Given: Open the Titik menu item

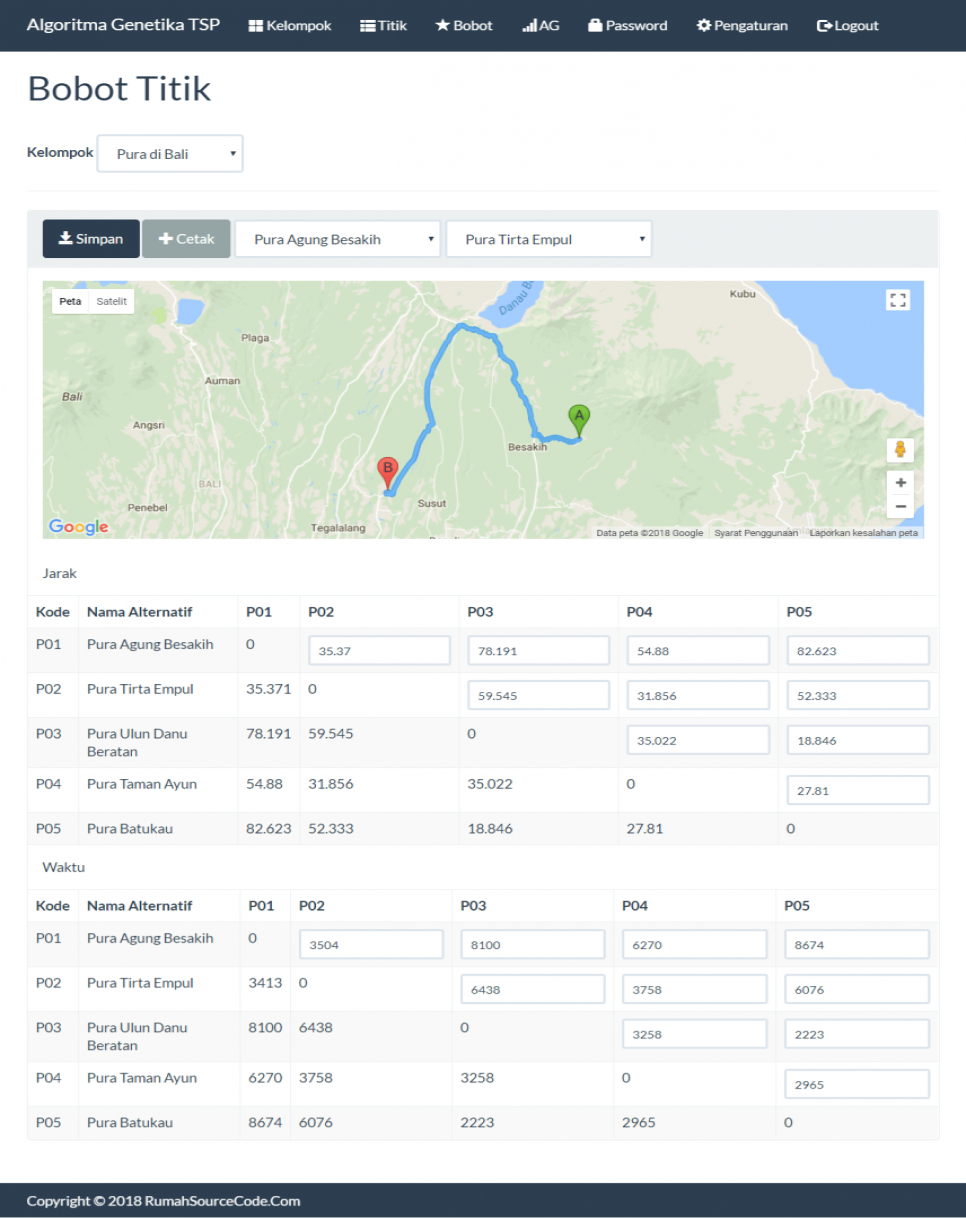Looking at the screenshot, I should tap(383, 26).
